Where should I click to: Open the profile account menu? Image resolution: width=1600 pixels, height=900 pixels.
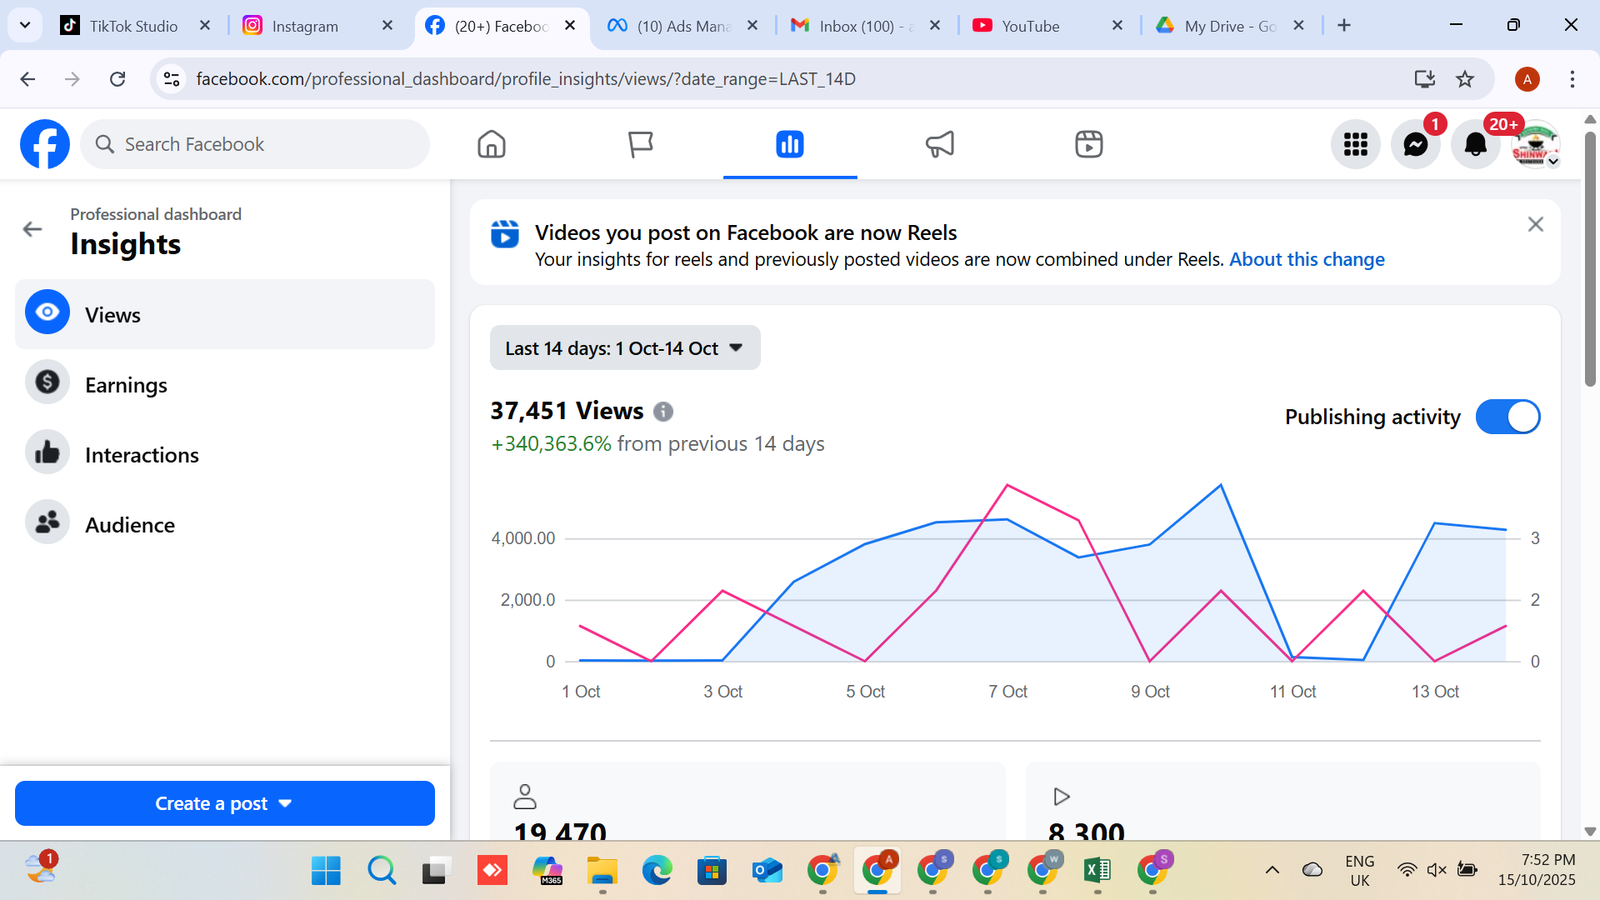point(1535,145)
